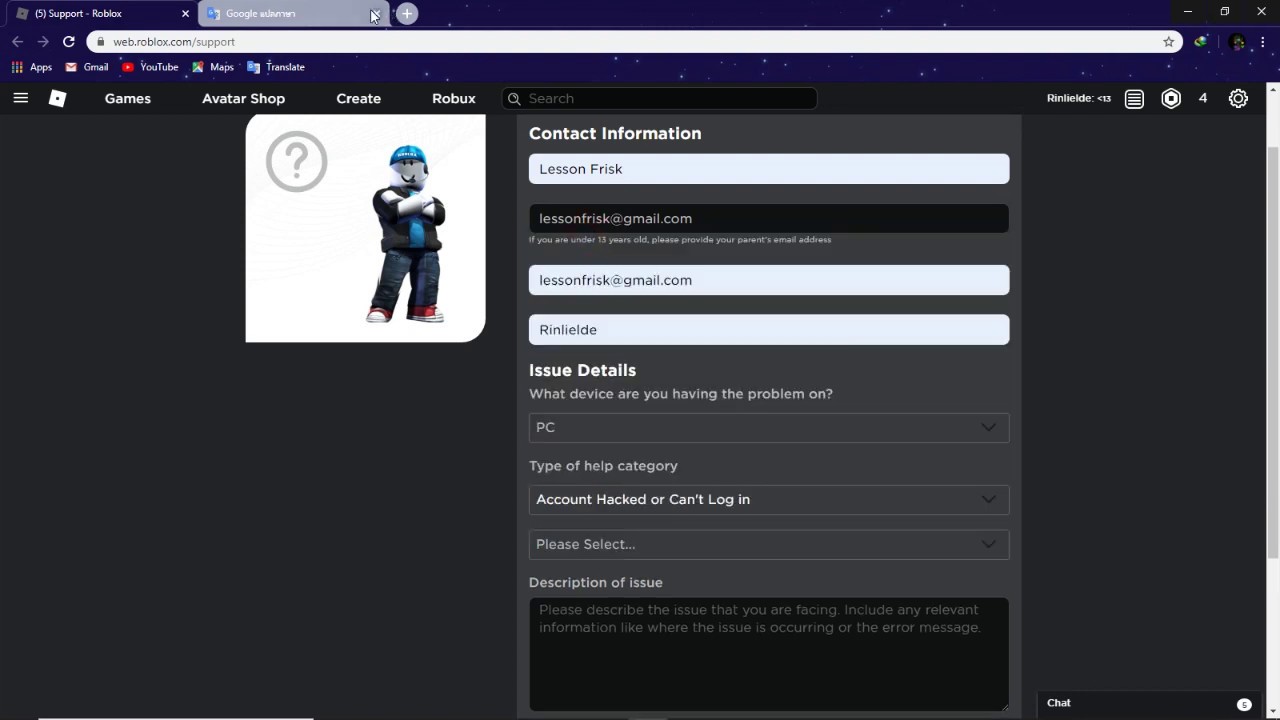This screenshot has height=720, width=1280.
Task: Open the Gmail bookmark
Action: point(87,67)
